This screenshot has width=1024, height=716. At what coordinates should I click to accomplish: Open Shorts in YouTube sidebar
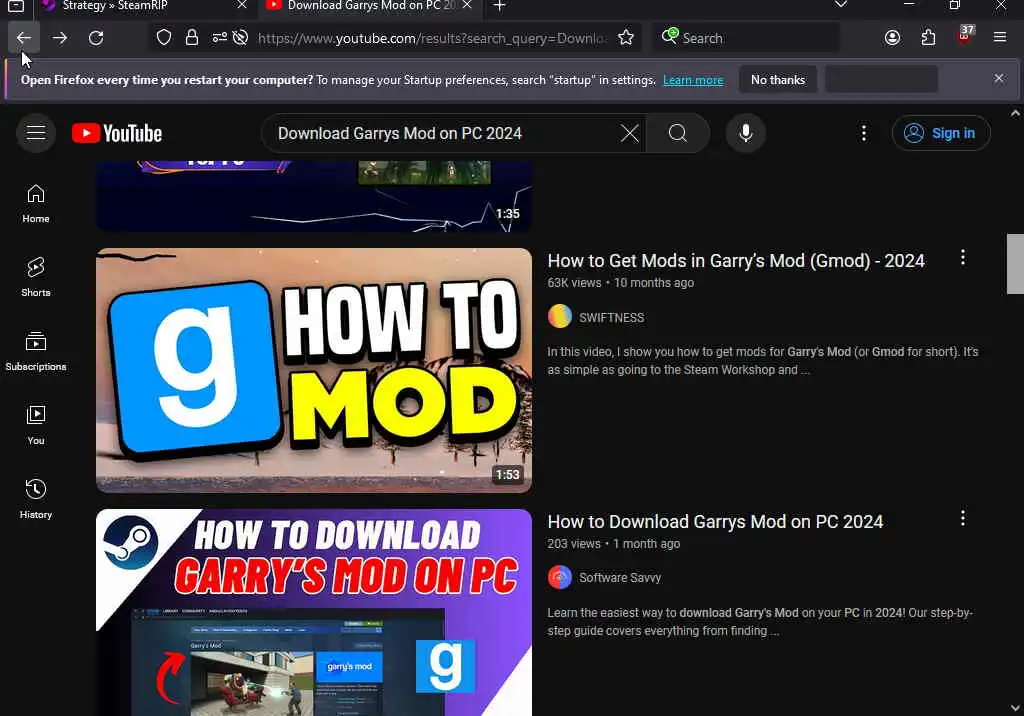point(36,277)
